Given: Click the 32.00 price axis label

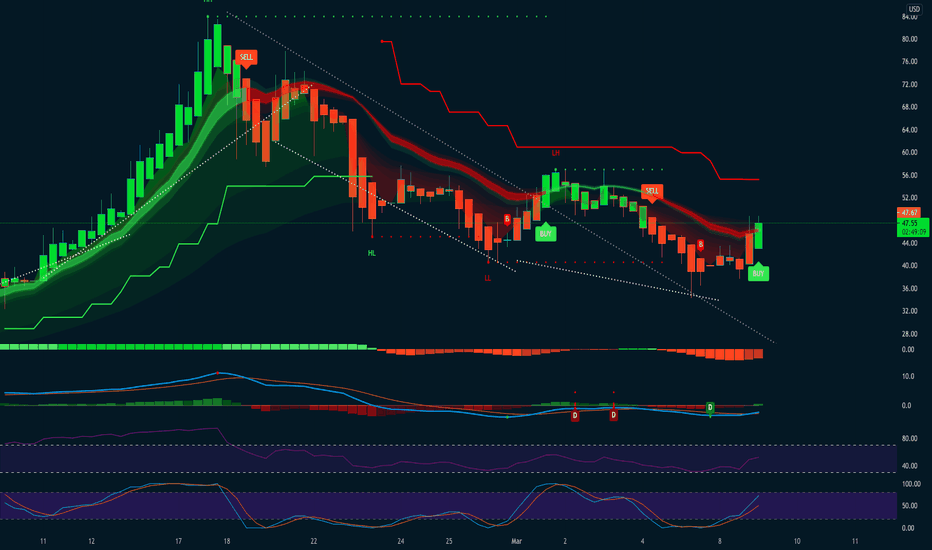Looking at the screenshot, I should click(x=909, y=311).
